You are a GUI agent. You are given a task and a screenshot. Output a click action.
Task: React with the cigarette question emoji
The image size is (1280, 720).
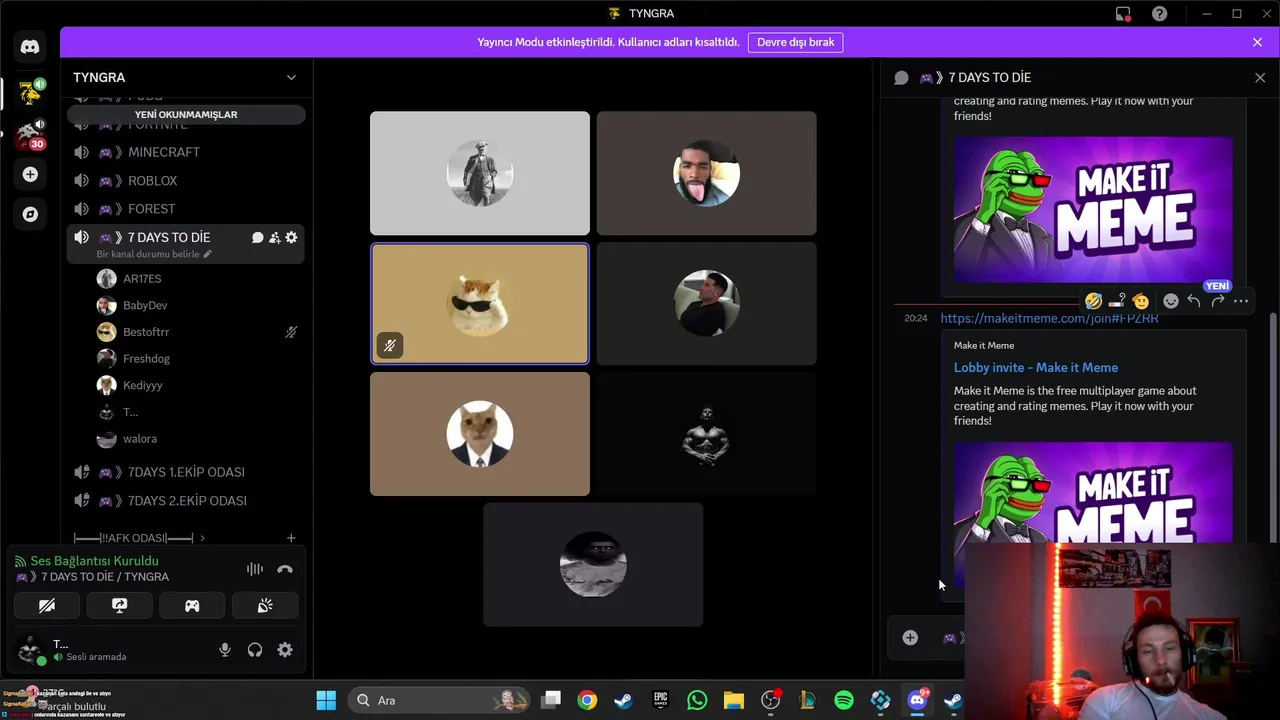1117,301
